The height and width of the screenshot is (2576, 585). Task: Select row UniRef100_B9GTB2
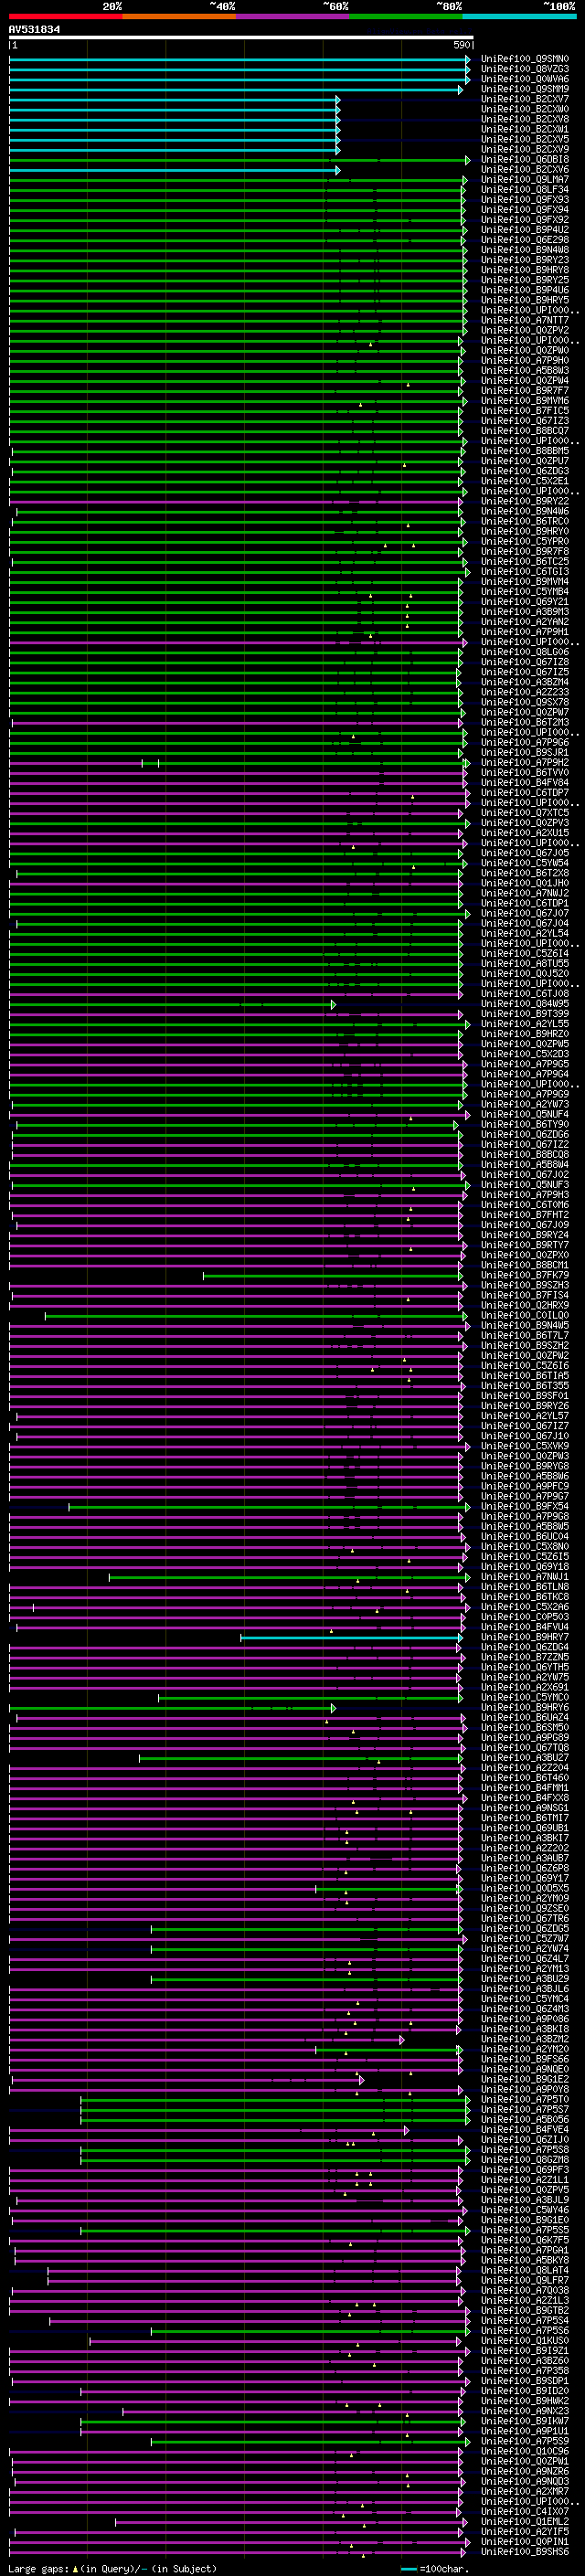[525, 2310]
